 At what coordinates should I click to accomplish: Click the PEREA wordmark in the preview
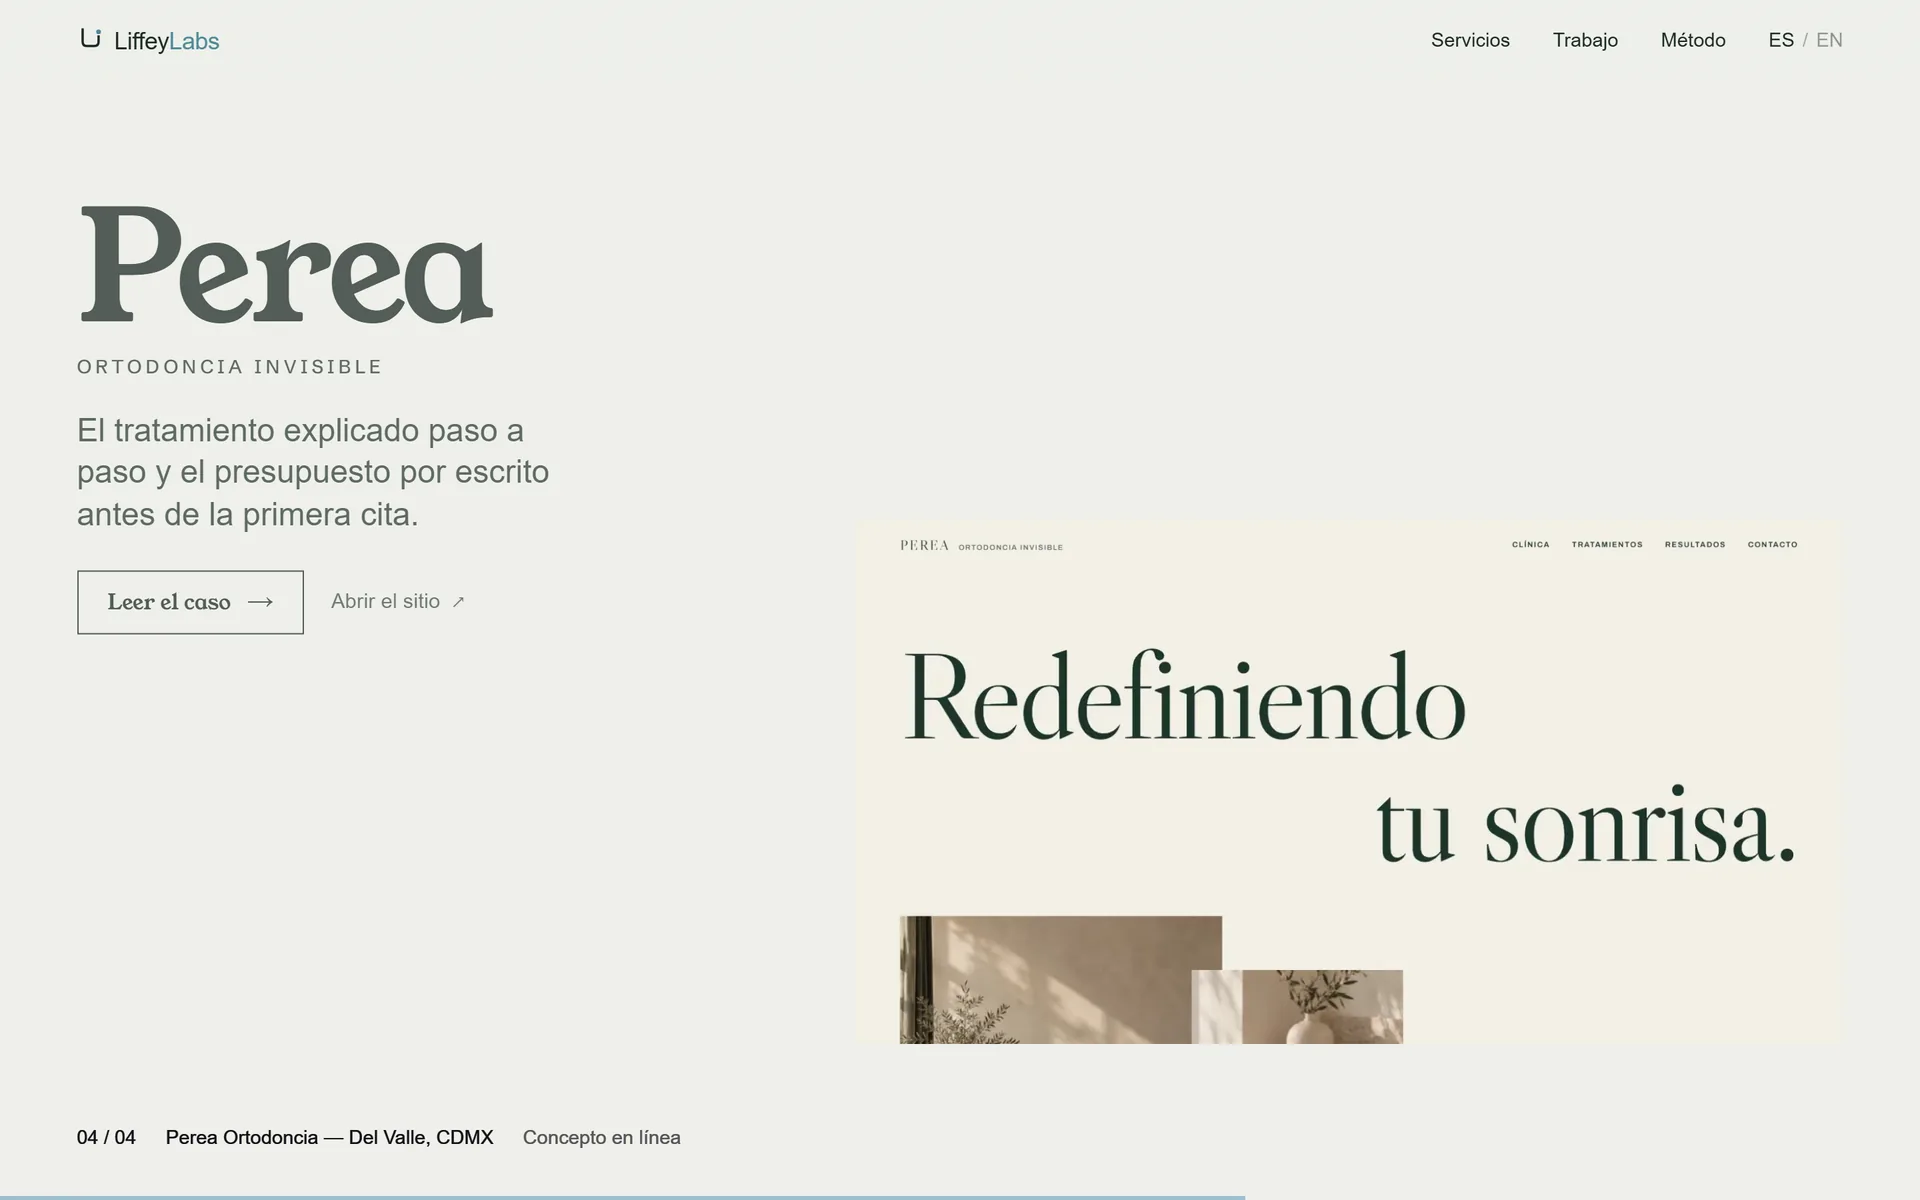pos(924,545)
